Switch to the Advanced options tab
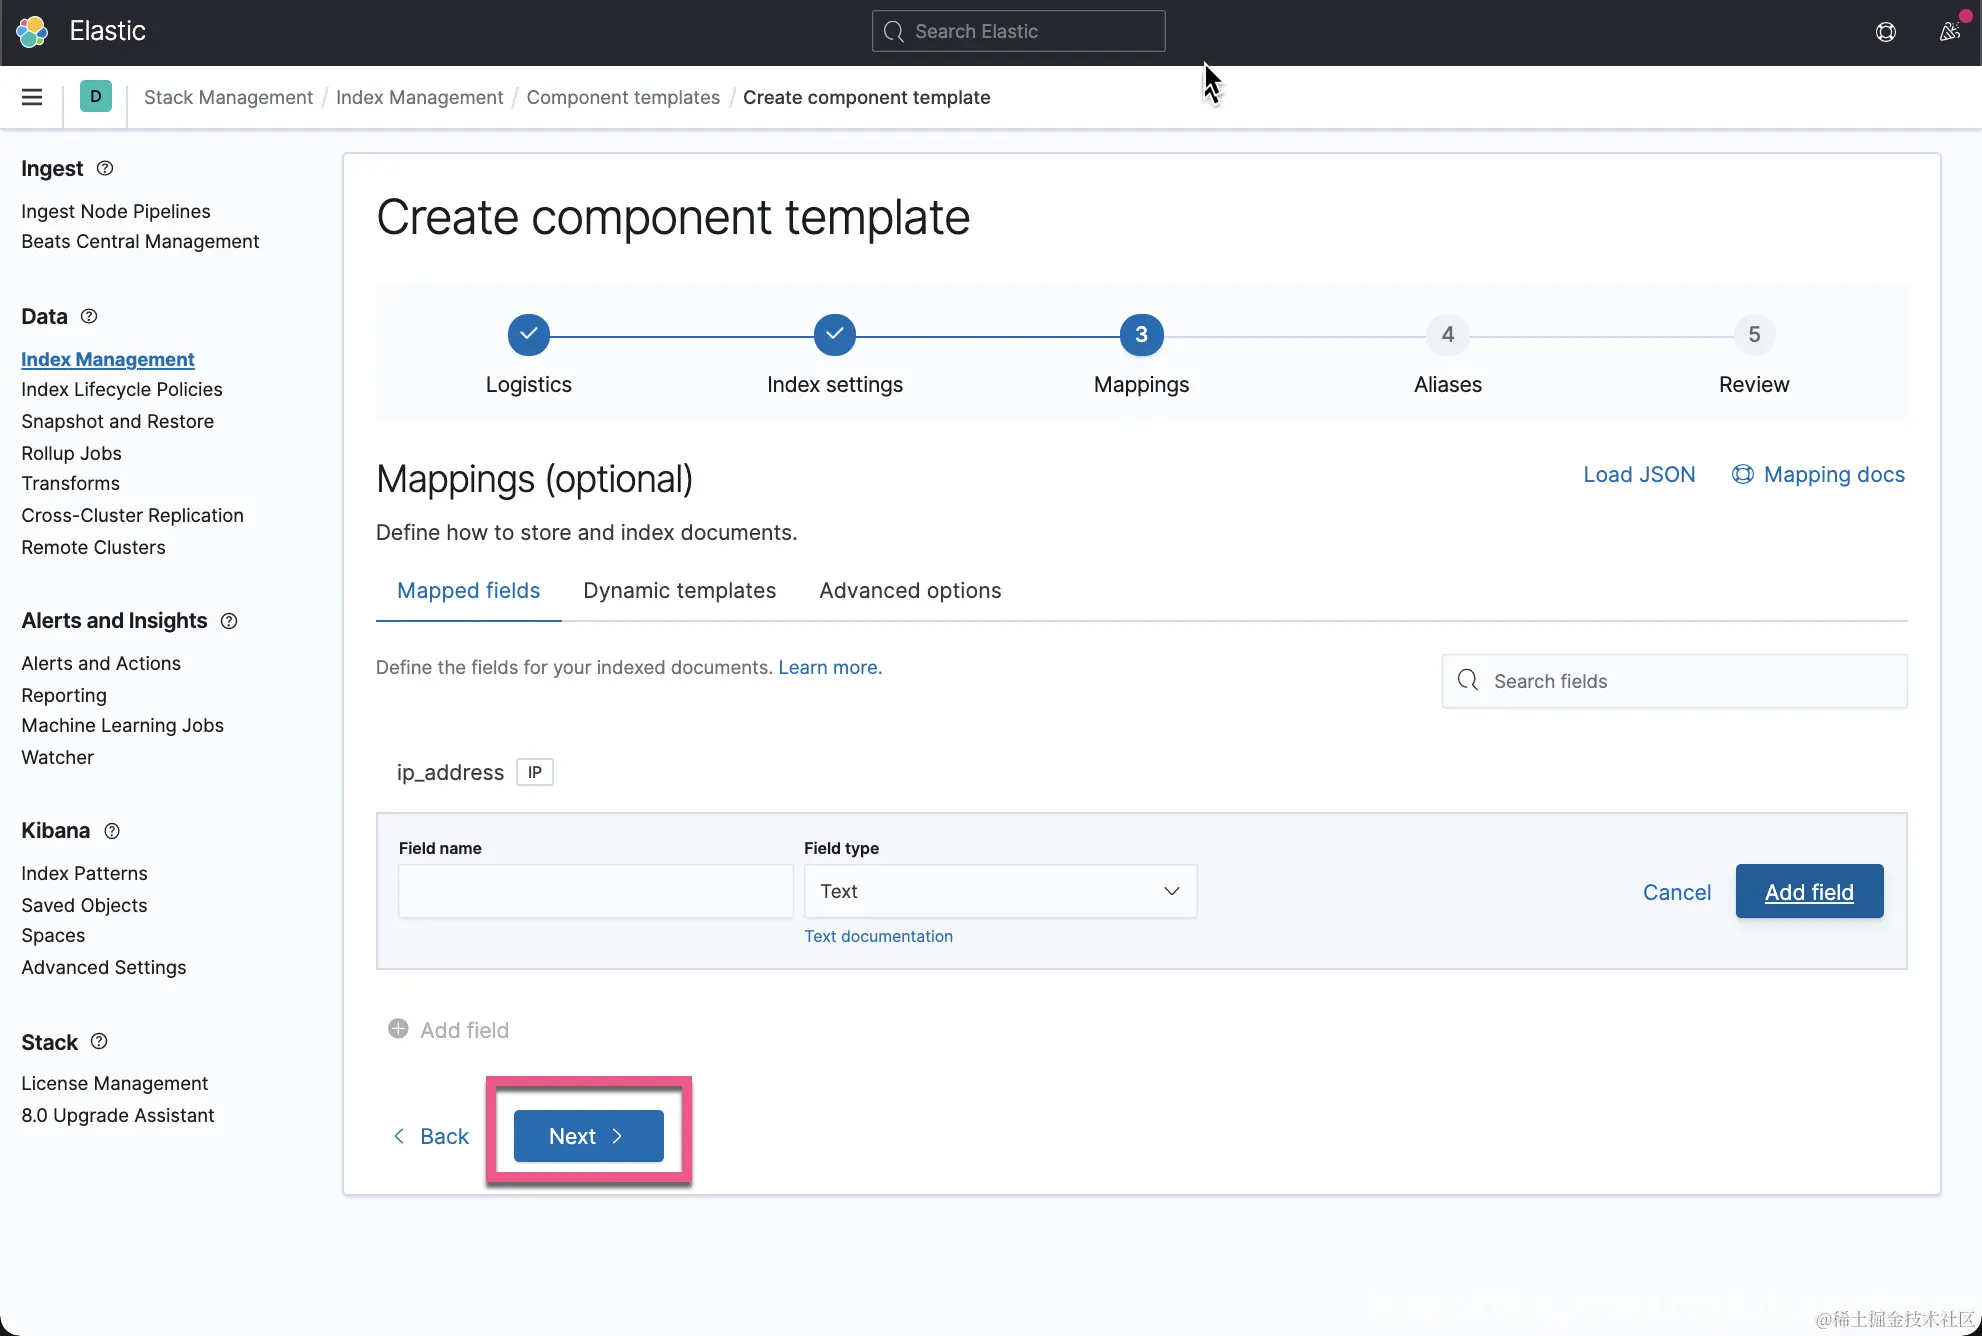The image size is (1982, 1336). click(909, 591)
